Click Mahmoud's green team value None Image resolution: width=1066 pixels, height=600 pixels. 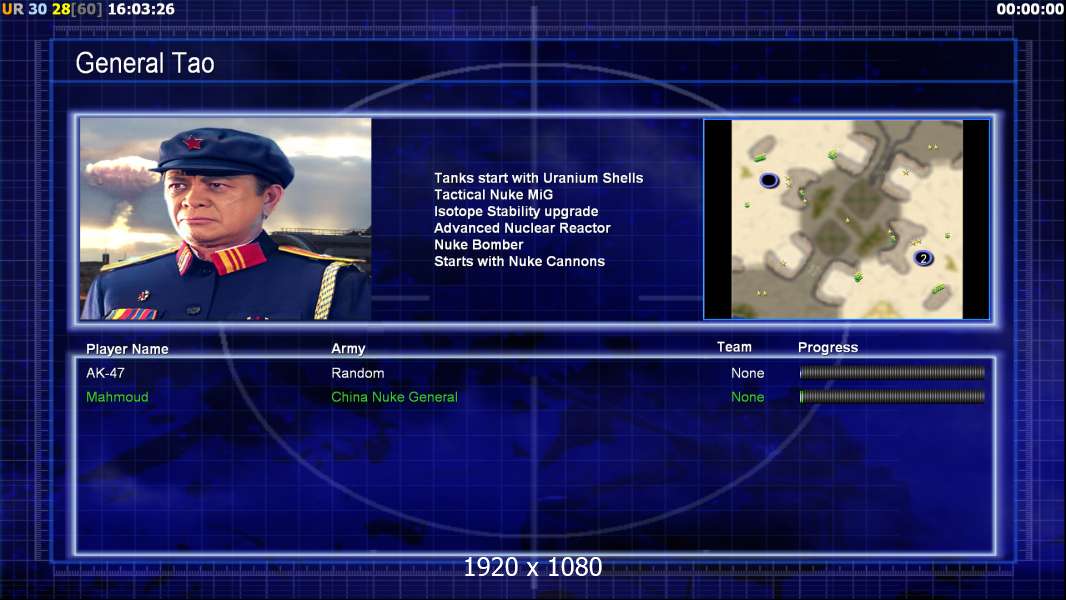click(x=747, y=397)
